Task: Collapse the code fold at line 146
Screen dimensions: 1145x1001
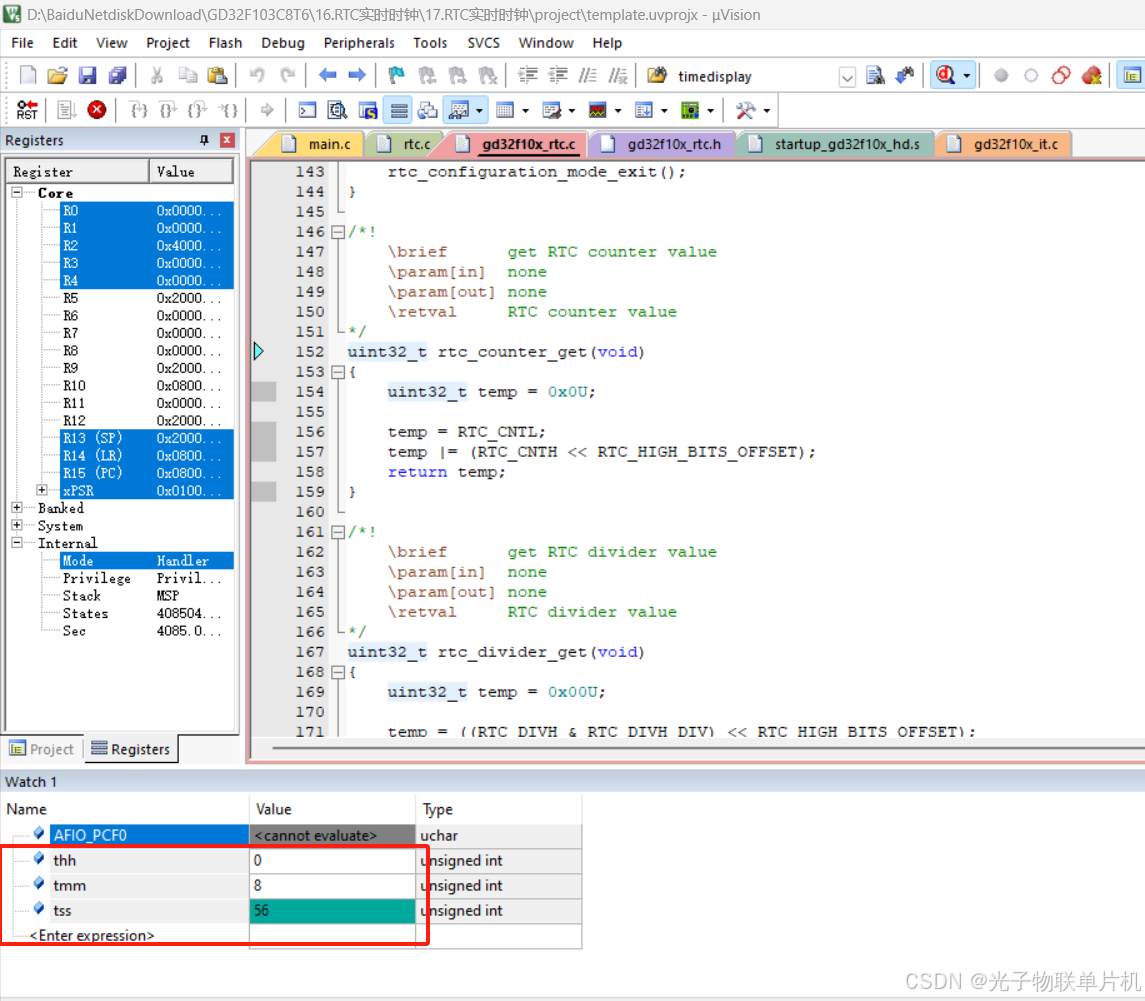Action: [337, 232]
